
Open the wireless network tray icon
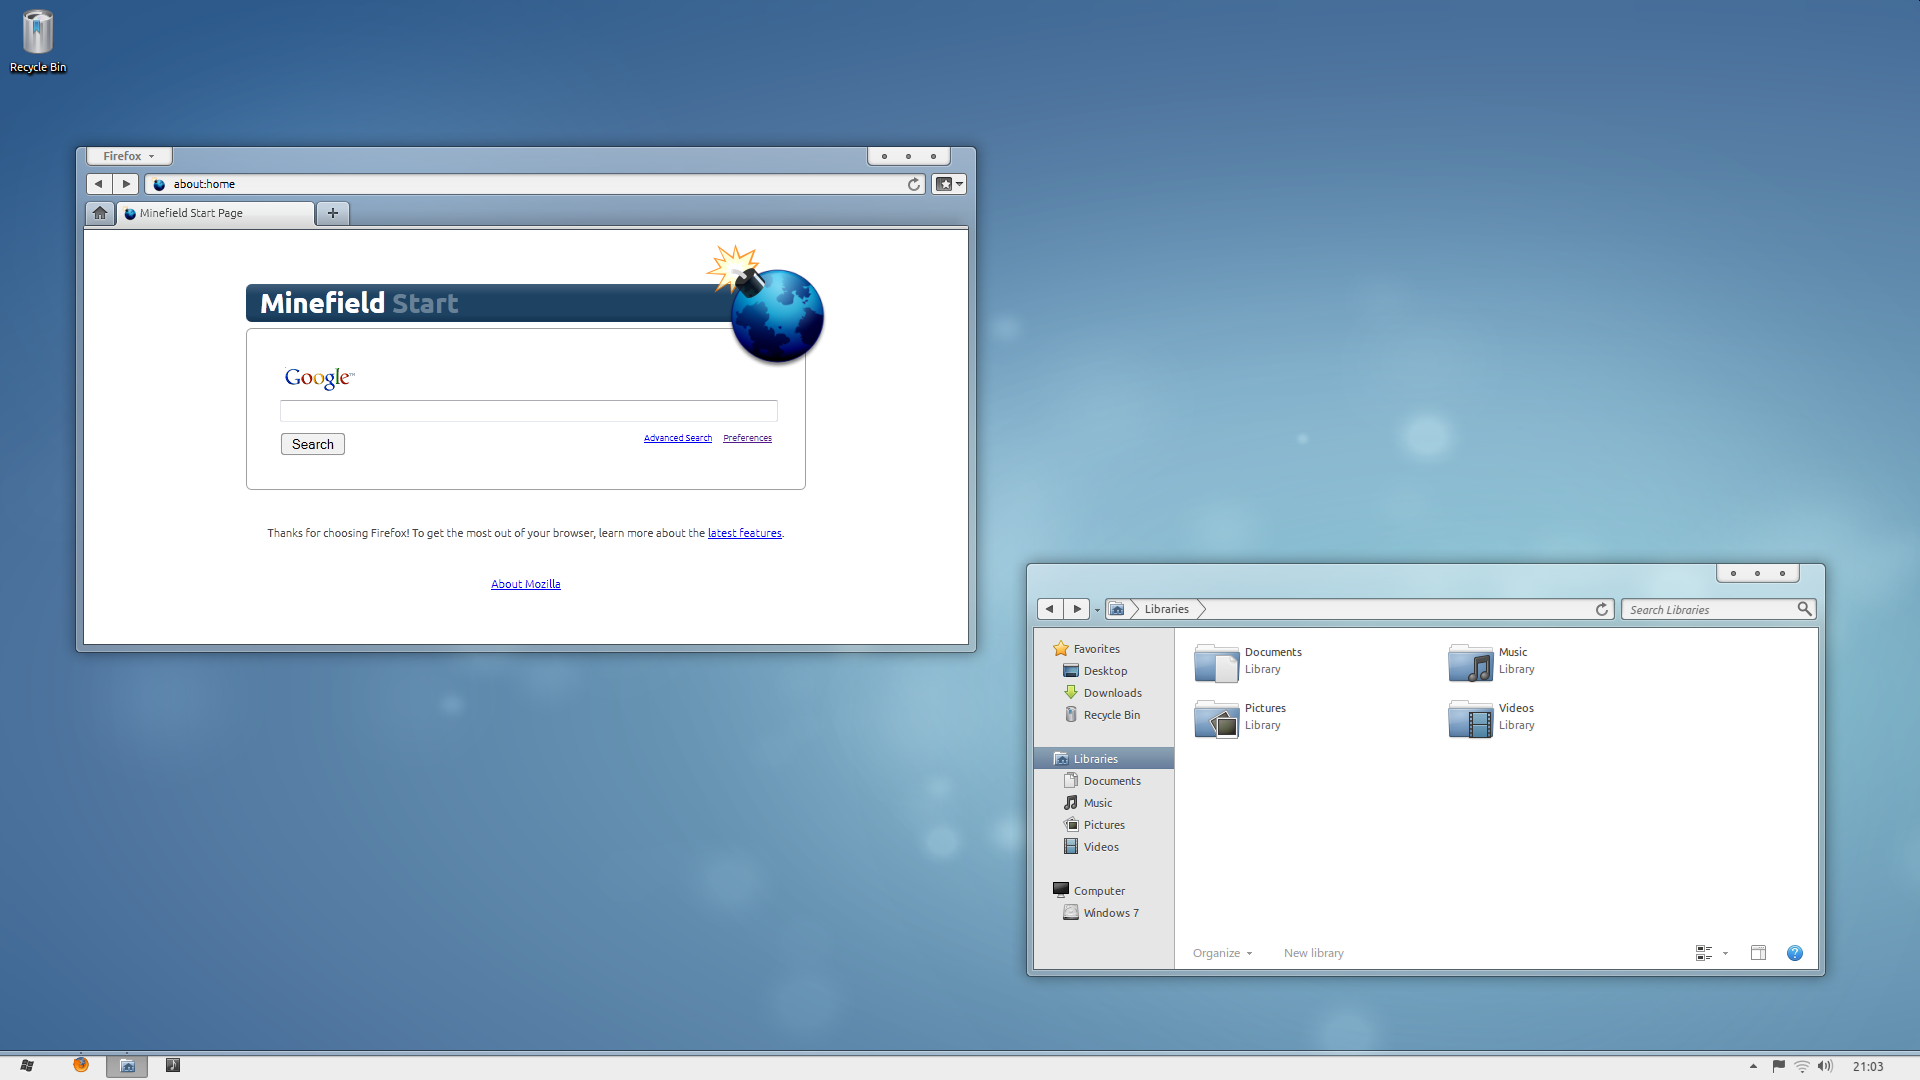(1801, 1067)
